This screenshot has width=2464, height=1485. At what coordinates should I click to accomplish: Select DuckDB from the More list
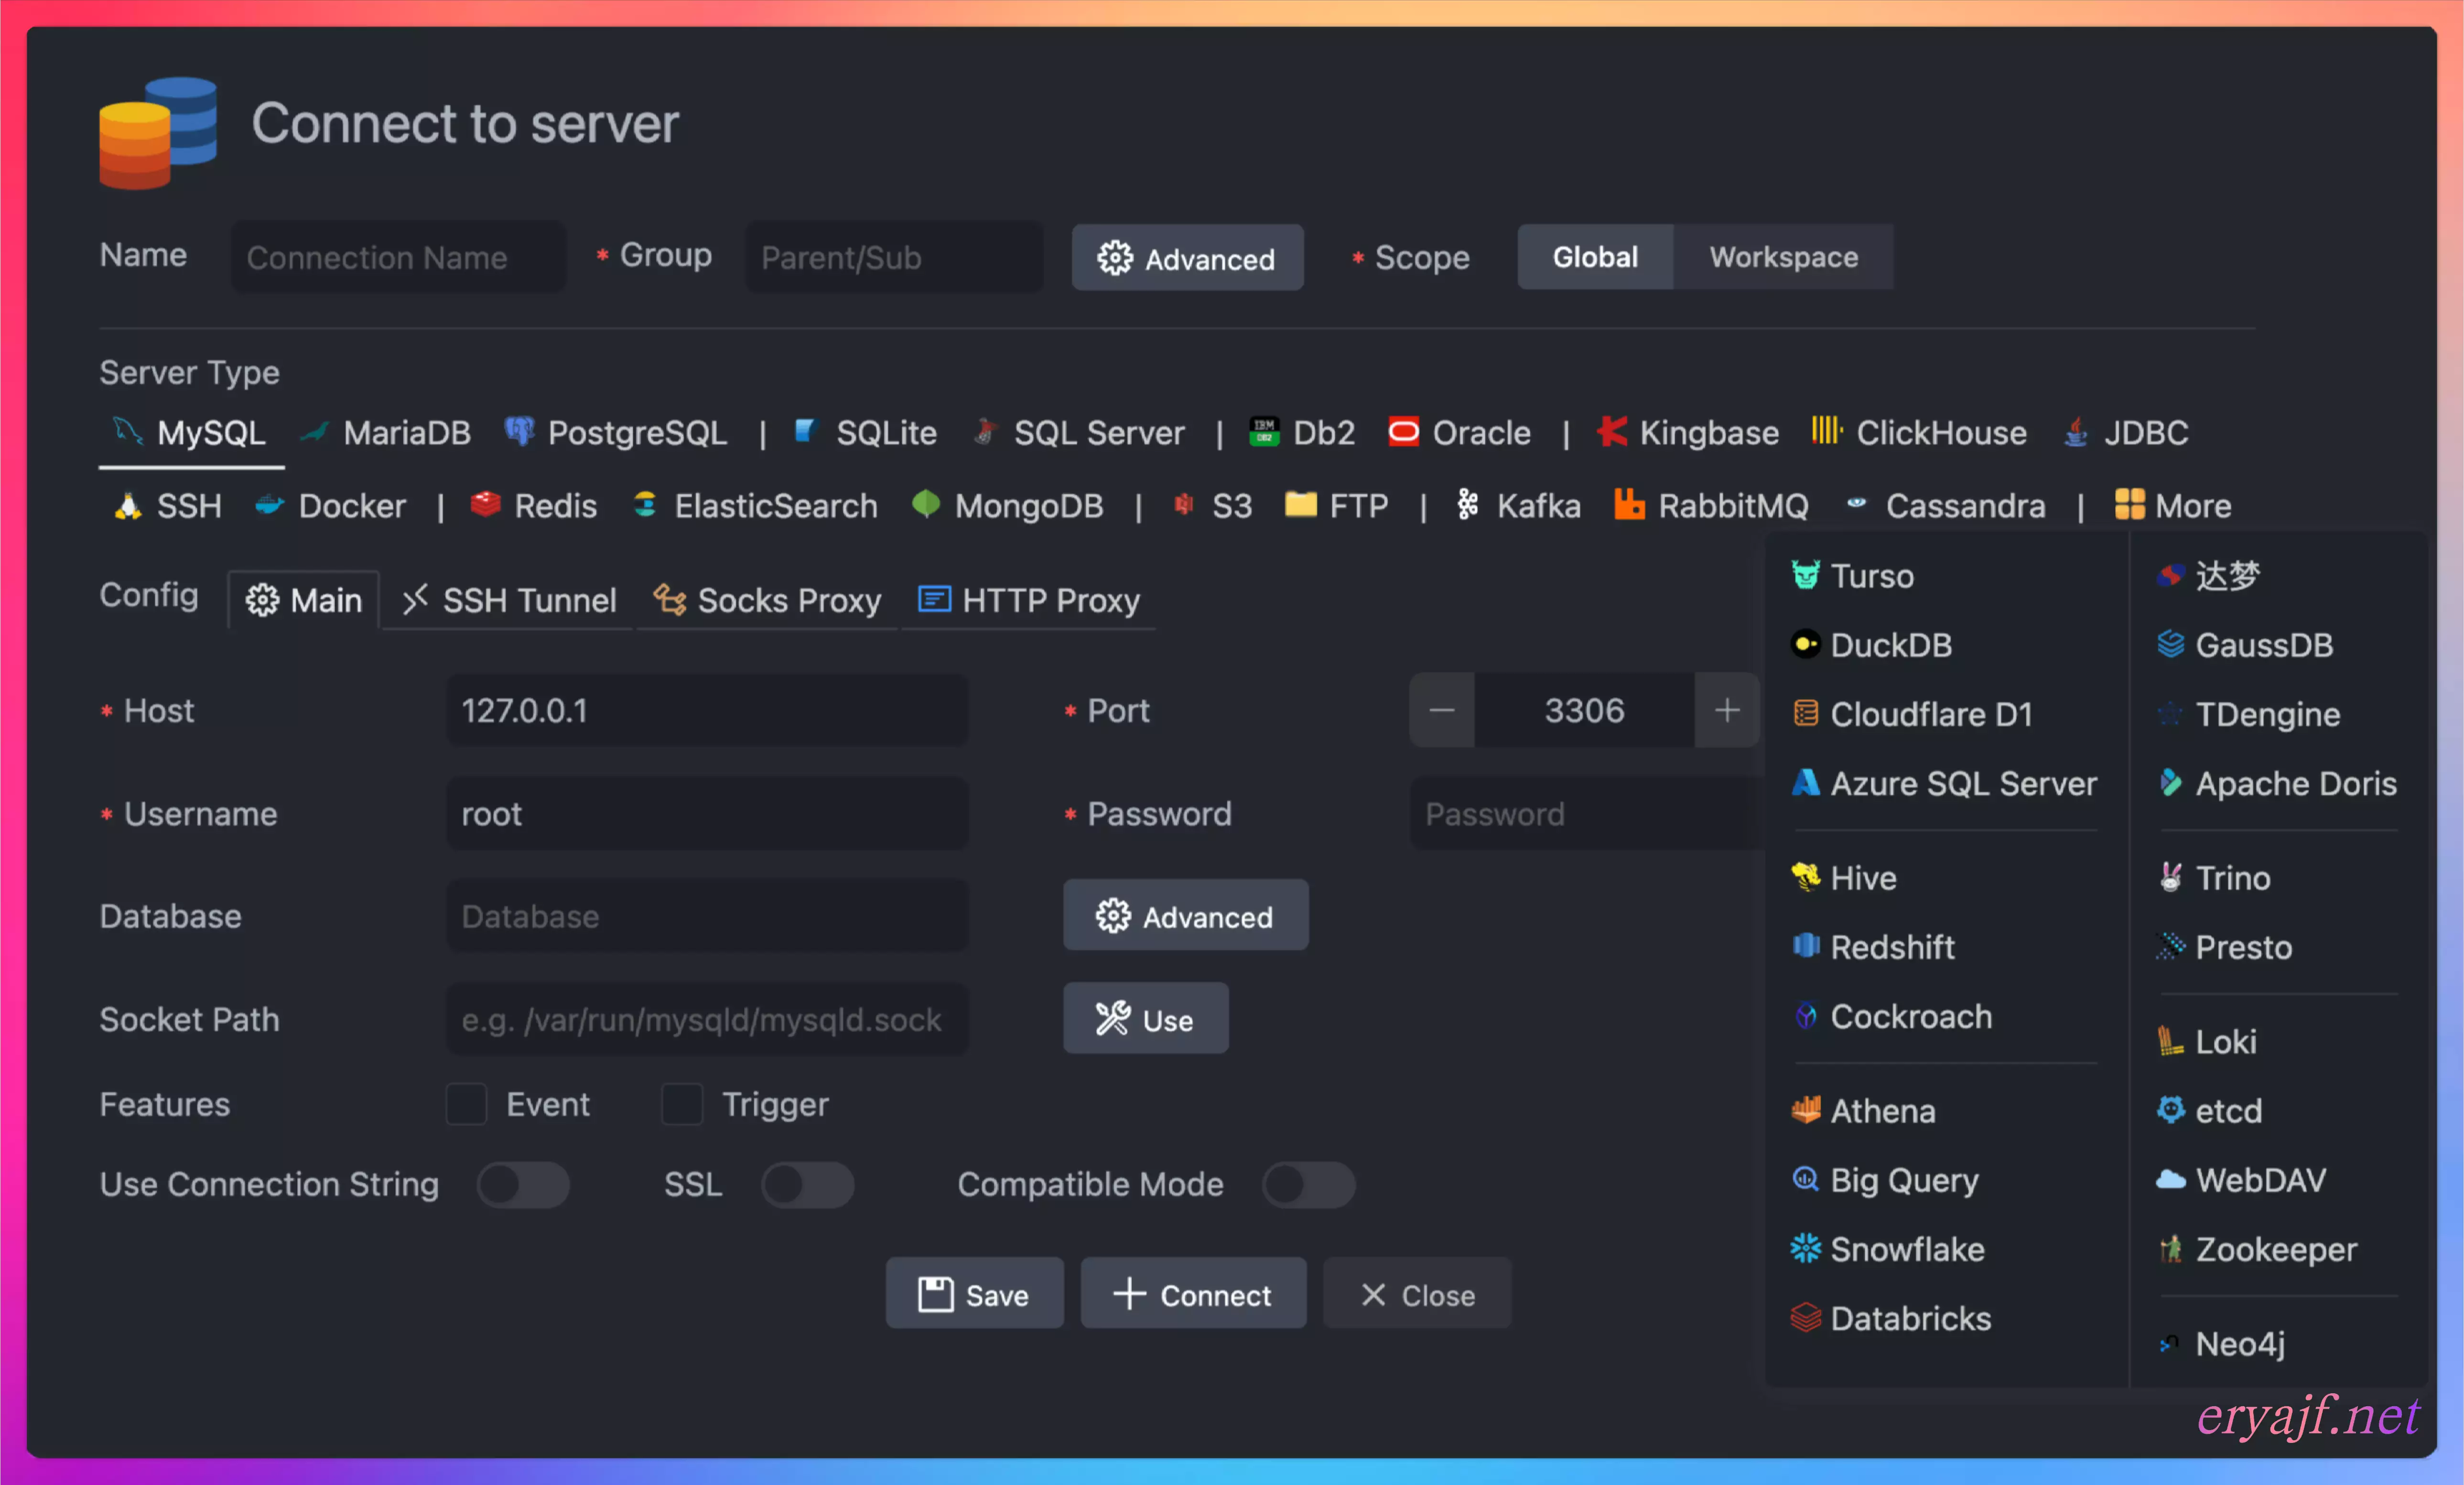(1871, 645)
